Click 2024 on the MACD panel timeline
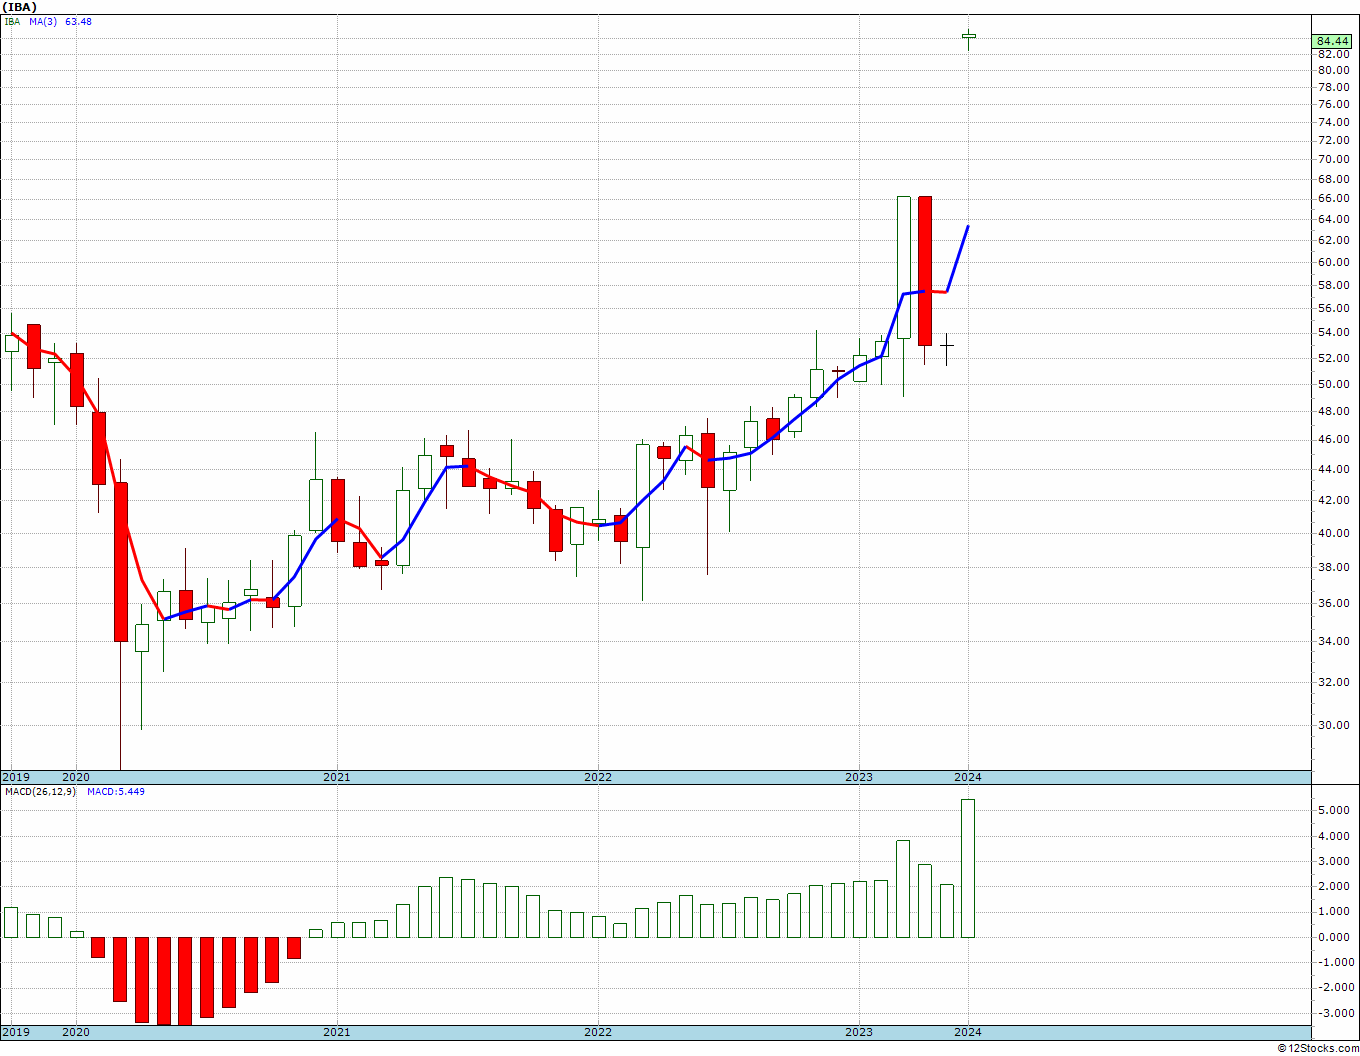Screen dimensions: 1360x1056 pos(968,1032)
